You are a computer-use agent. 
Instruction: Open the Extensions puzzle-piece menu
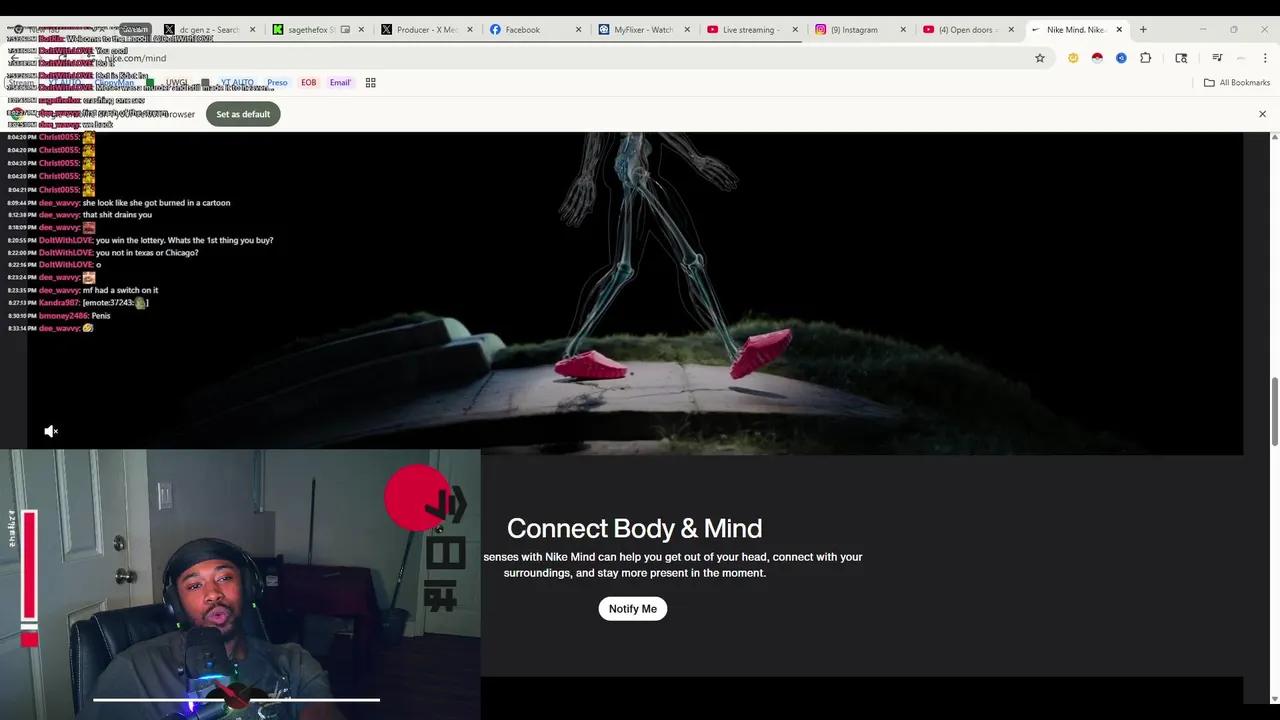pyautogui.click(x=1145, y=58)
